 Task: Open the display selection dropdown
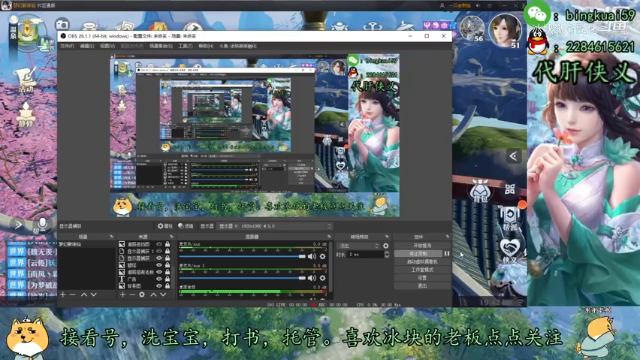[275, 226]
